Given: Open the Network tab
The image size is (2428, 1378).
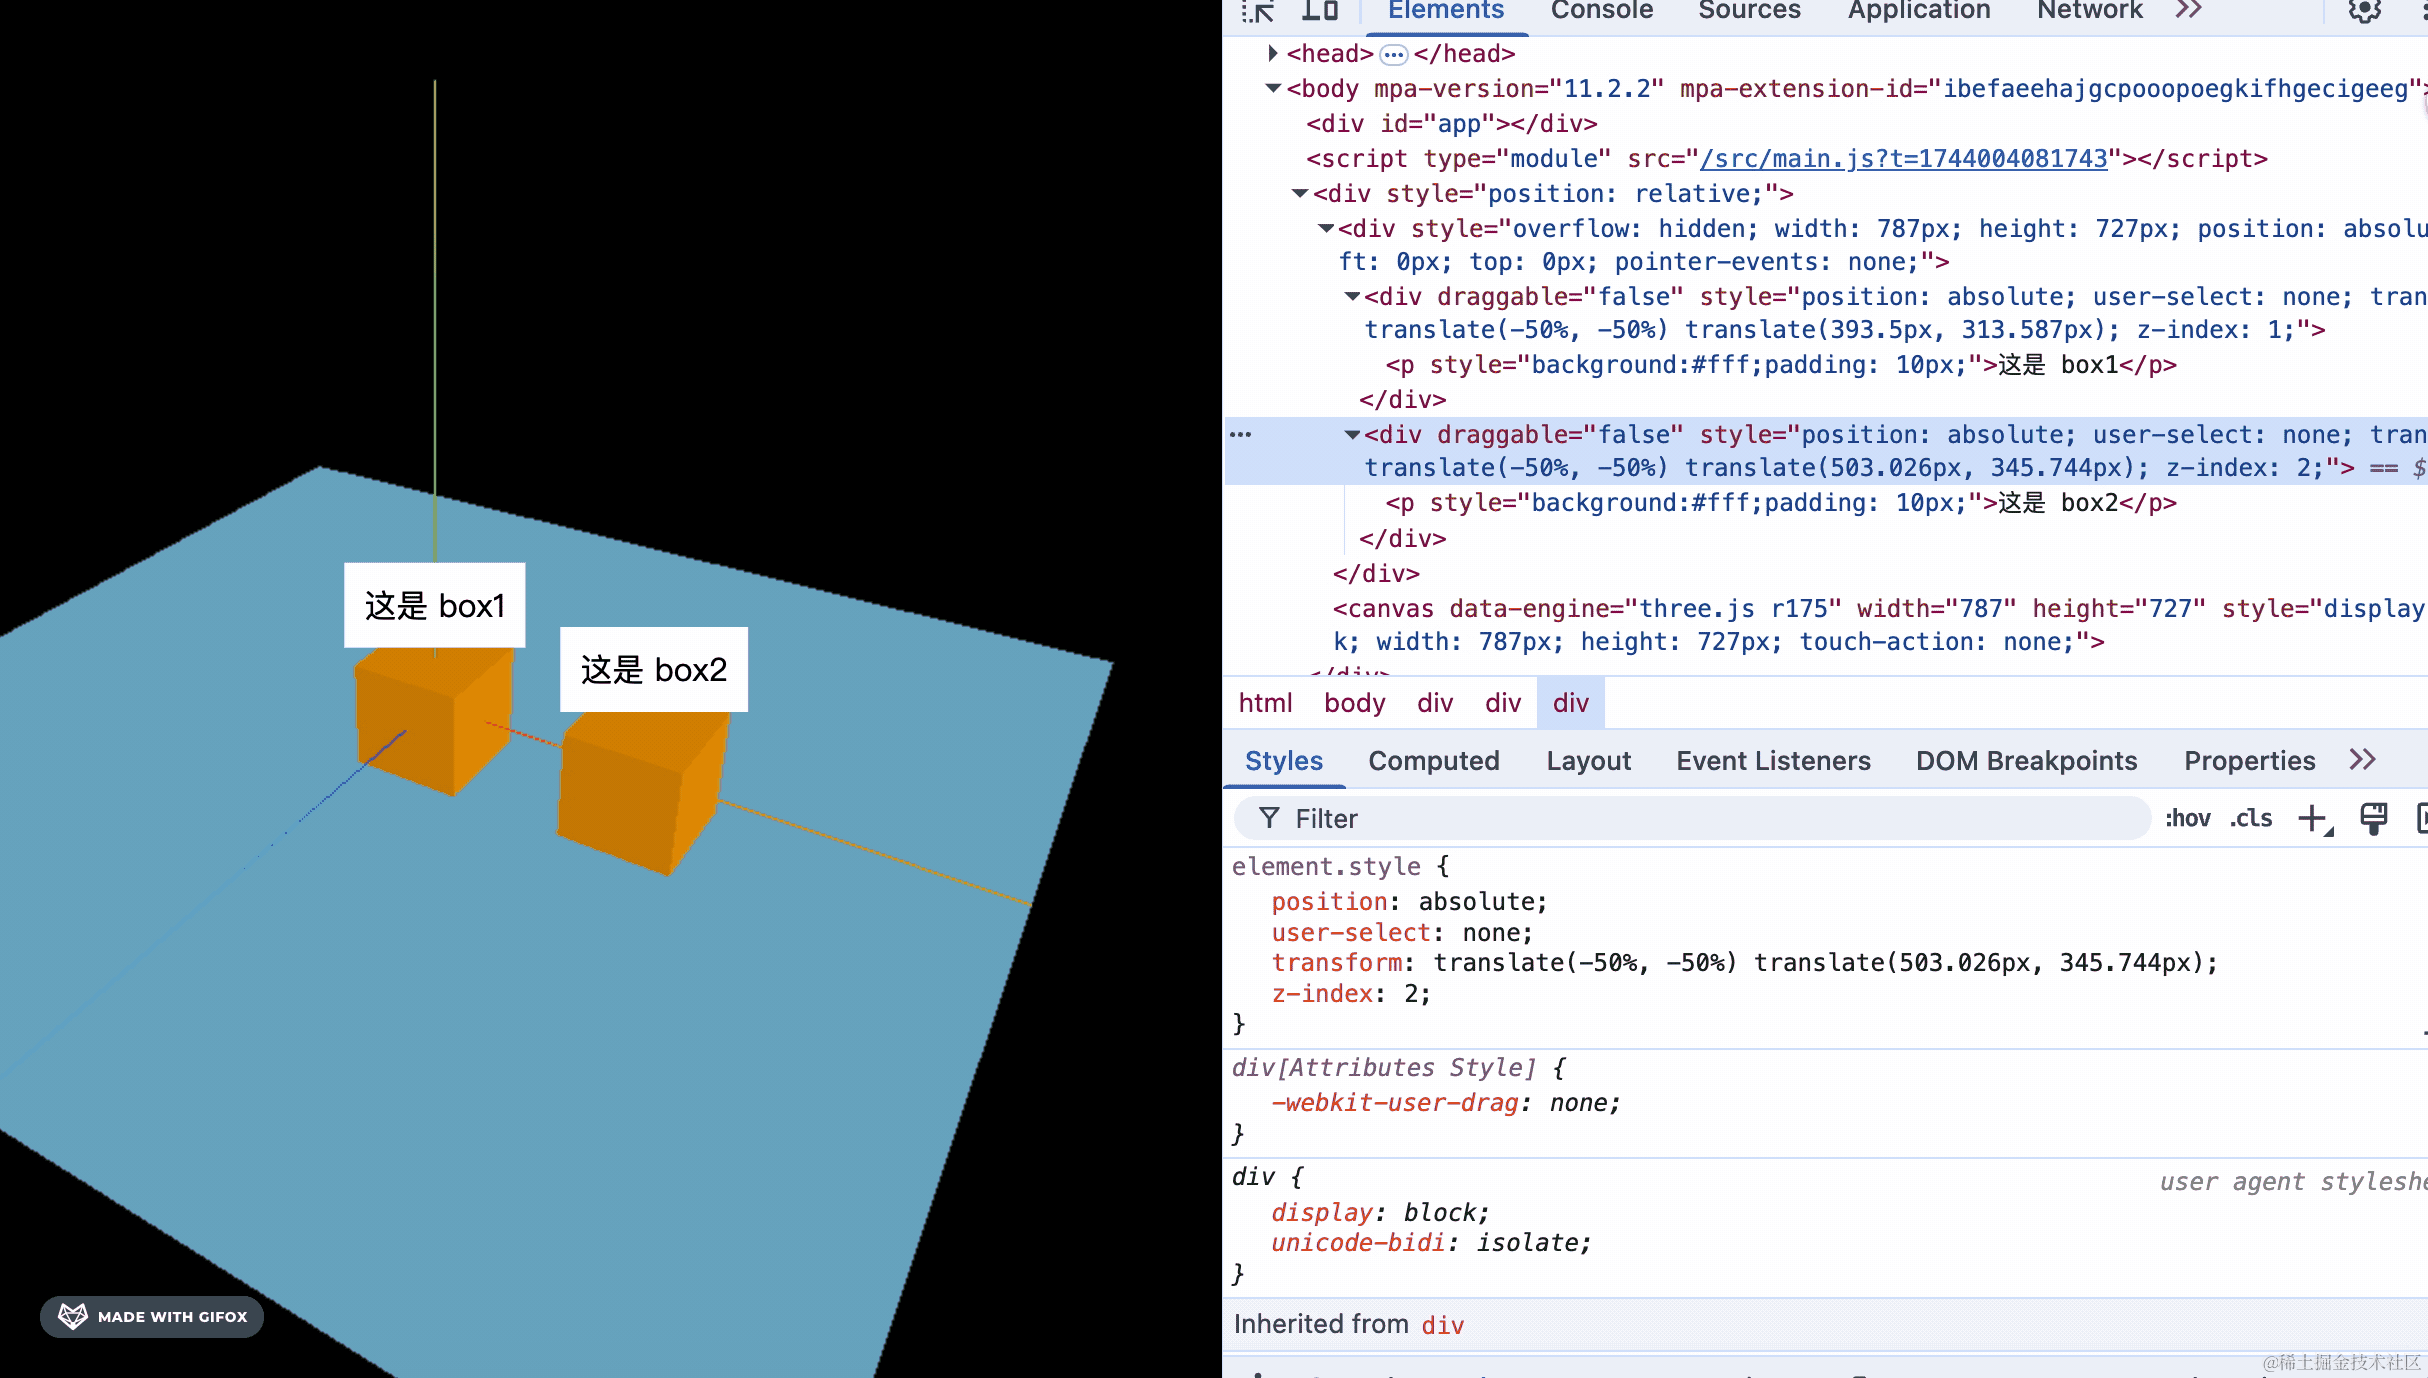Looking at the screenshot, I should point(2090,11).
